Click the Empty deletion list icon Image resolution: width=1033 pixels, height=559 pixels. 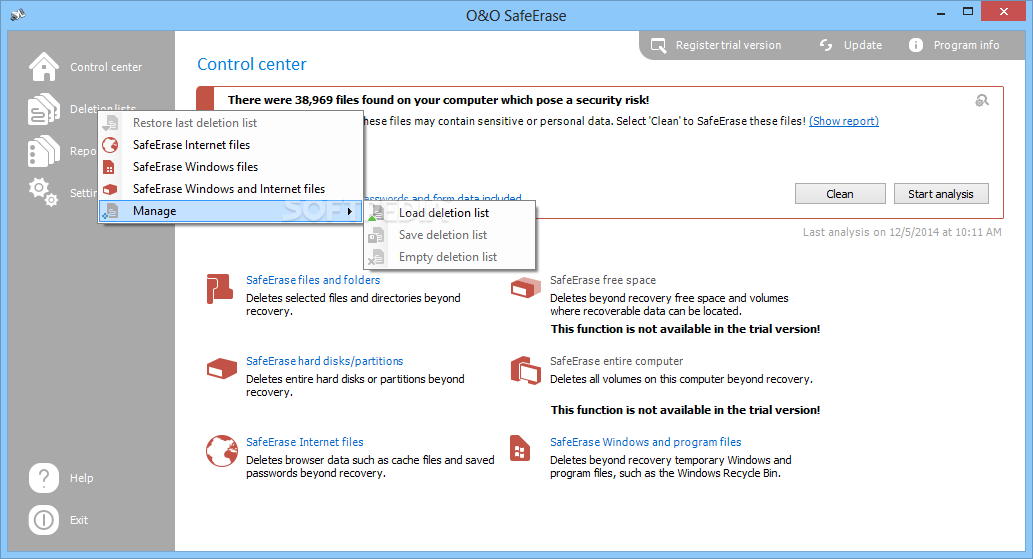click(x=376, y=257)
